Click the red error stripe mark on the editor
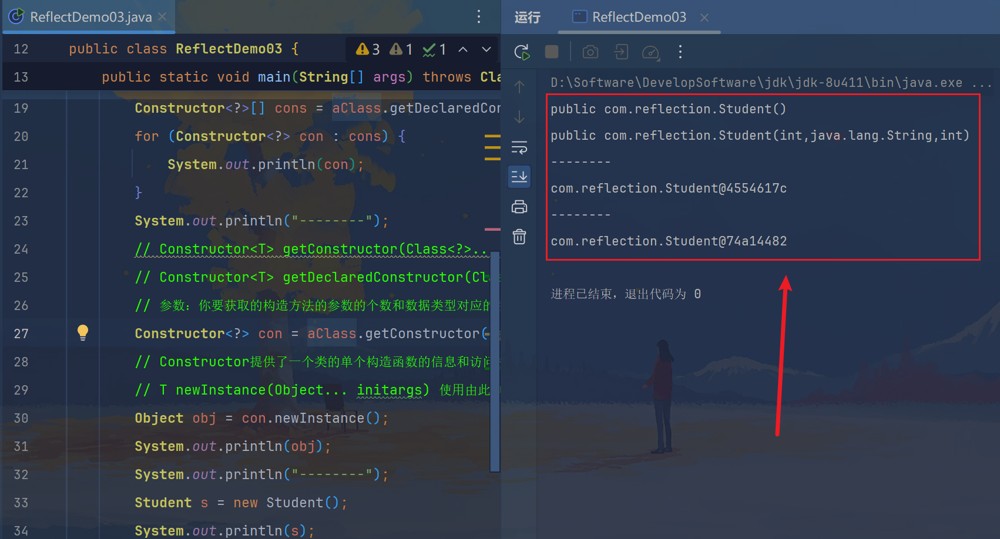The image size is (1000, 539). (x=492, y=229)
